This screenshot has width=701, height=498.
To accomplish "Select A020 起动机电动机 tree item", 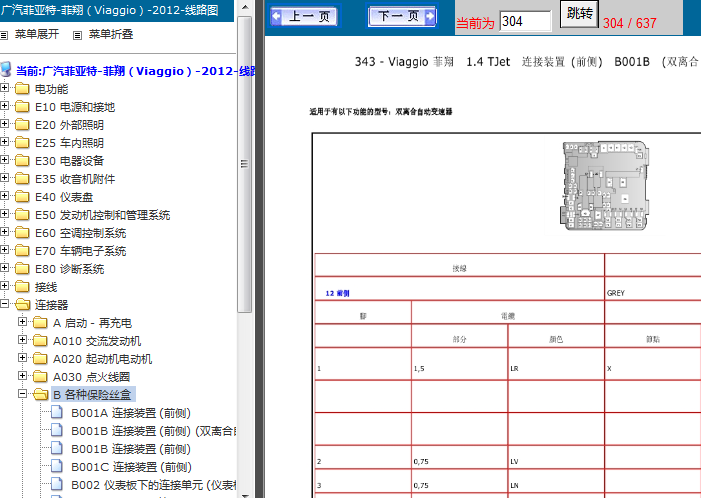I will [102, 359].
